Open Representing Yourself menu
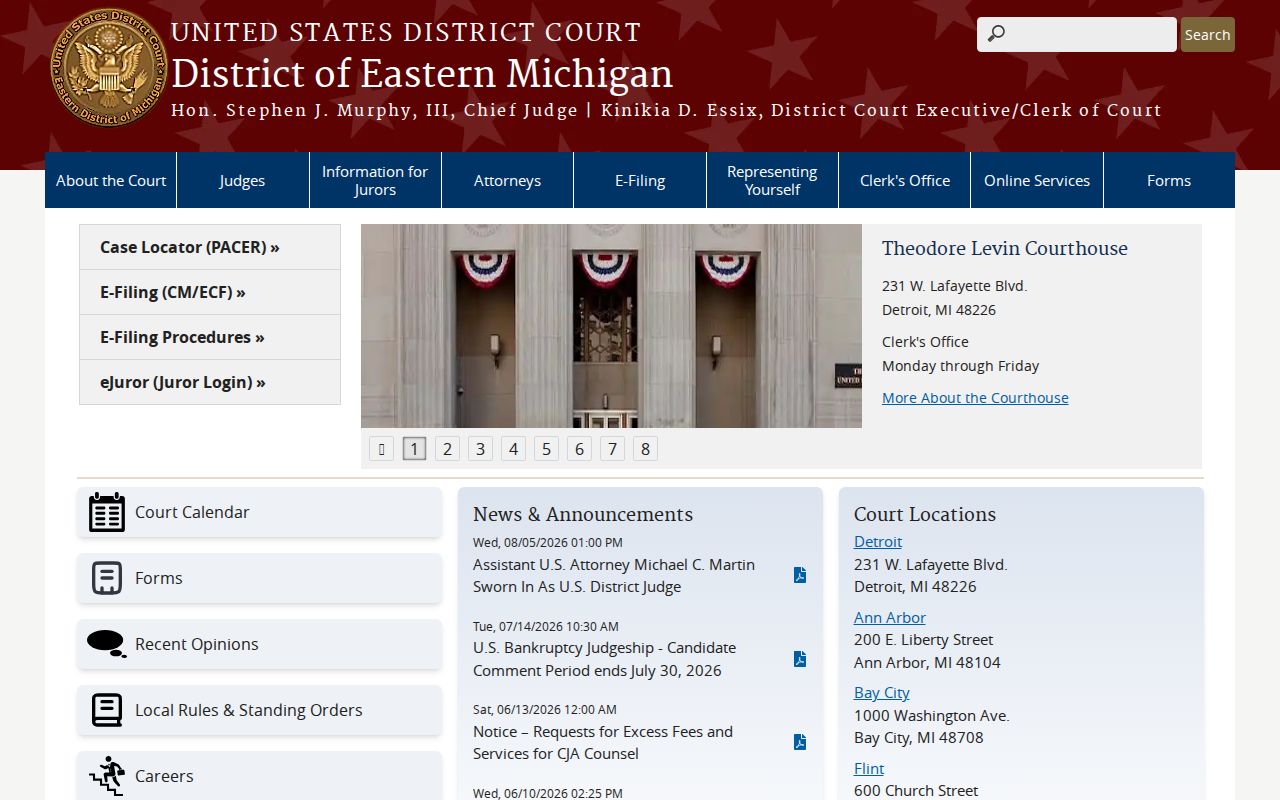The width and height of the screenshot is (1280, 800). pos(772,180)
